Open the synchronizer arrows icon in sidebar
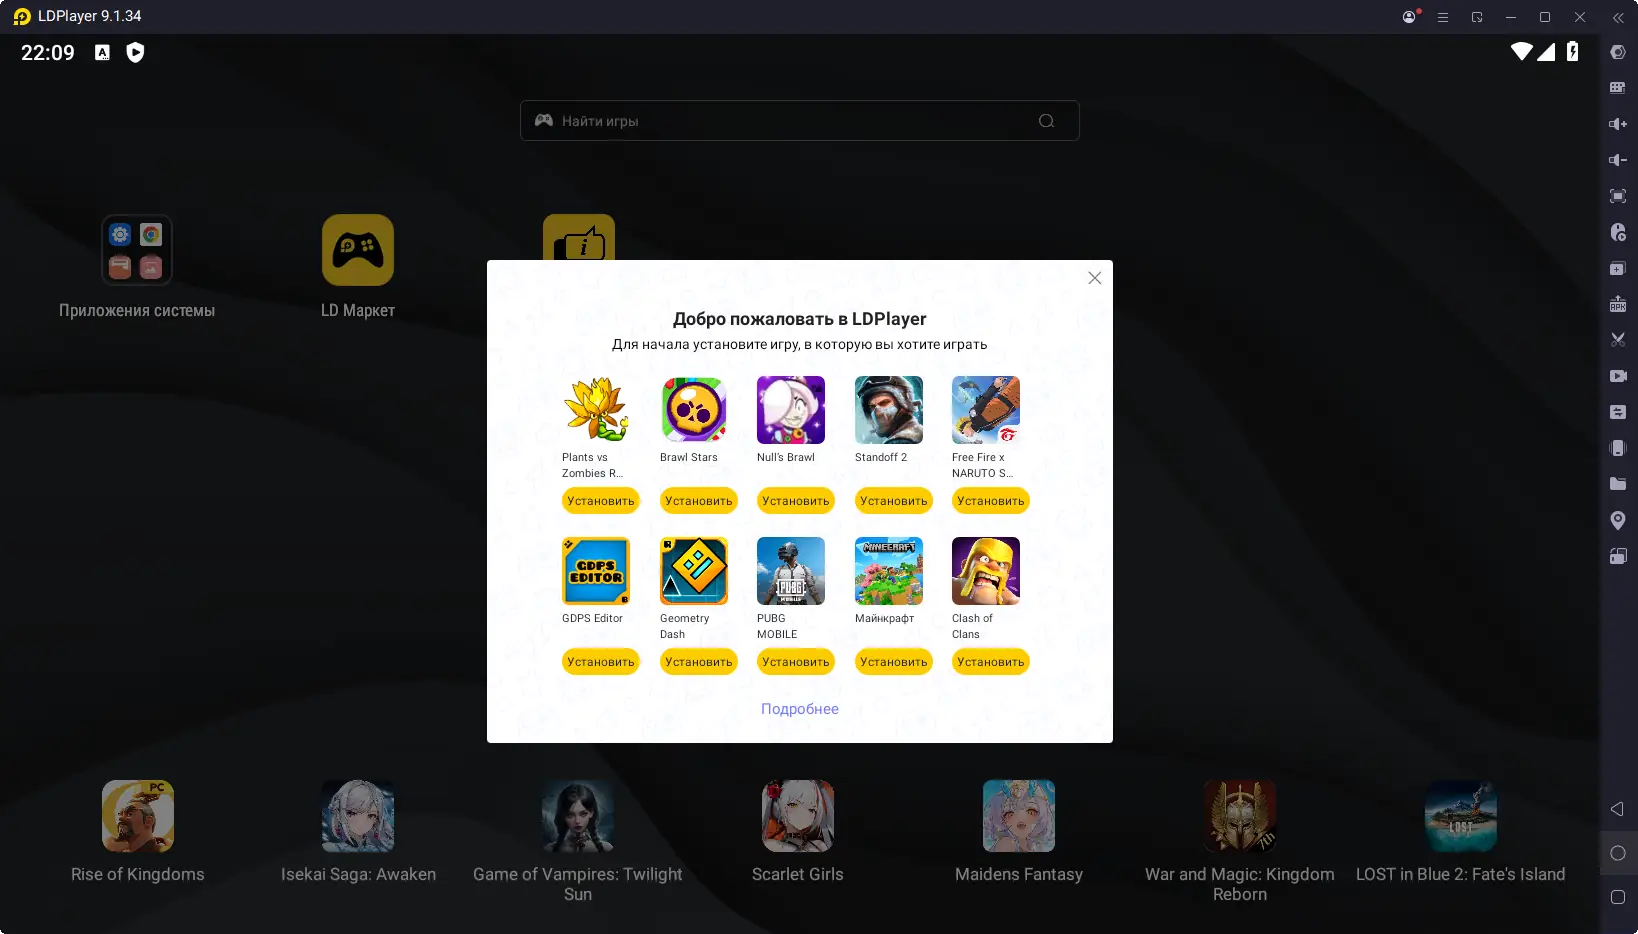 pos(1618,412)
